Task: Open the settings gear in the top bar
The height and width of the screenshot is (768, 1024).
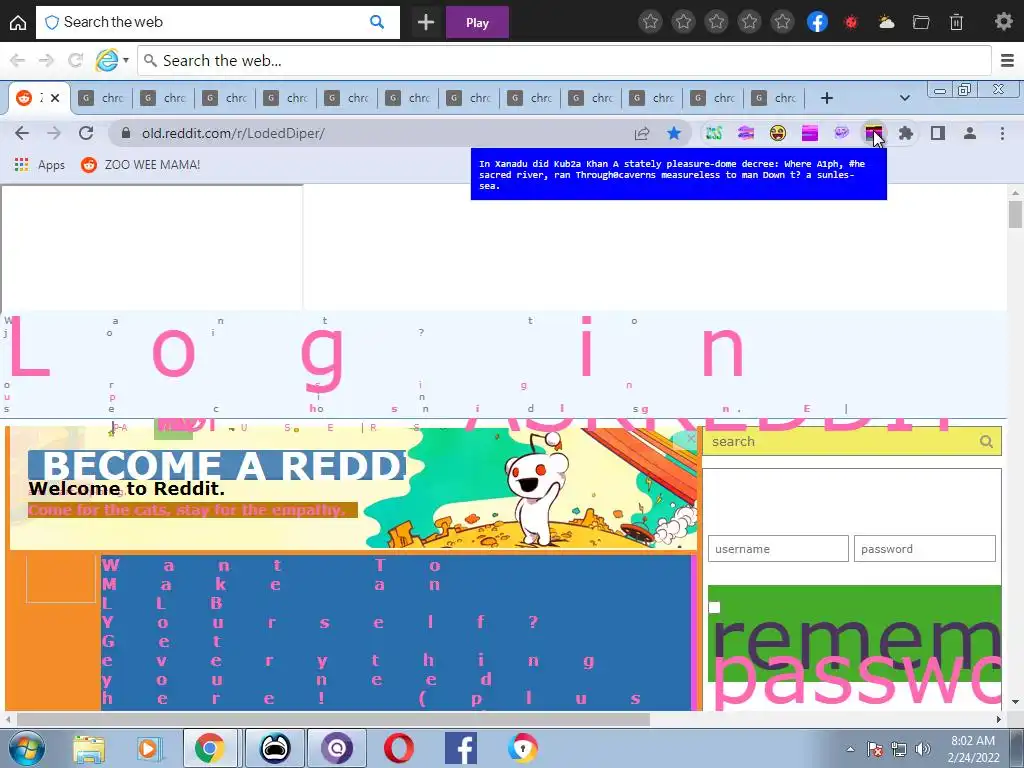Action: coord(1004,22)
